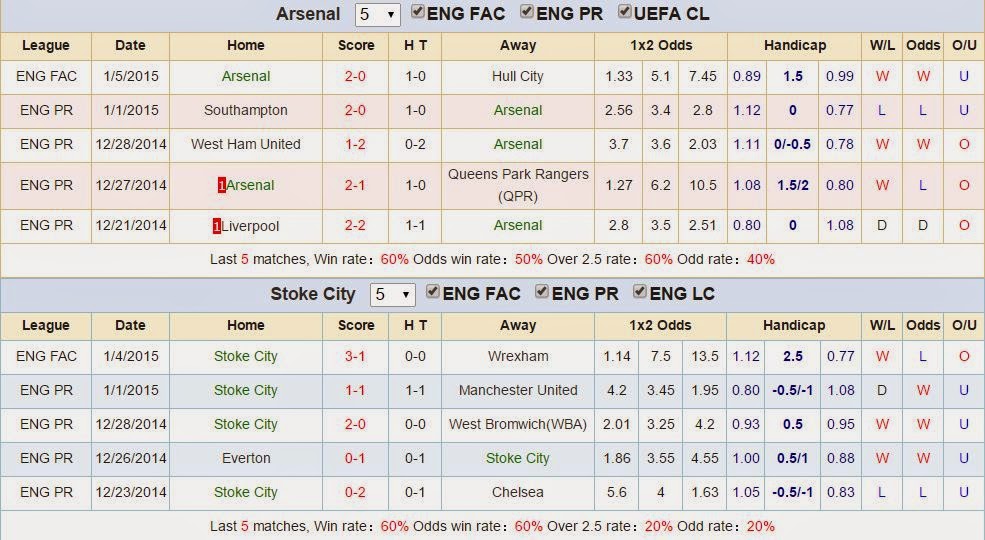The height and width of the screenshot is (540, 985).
Task: Click Handicap column header in Arsenal table
Action: point(795,46)
